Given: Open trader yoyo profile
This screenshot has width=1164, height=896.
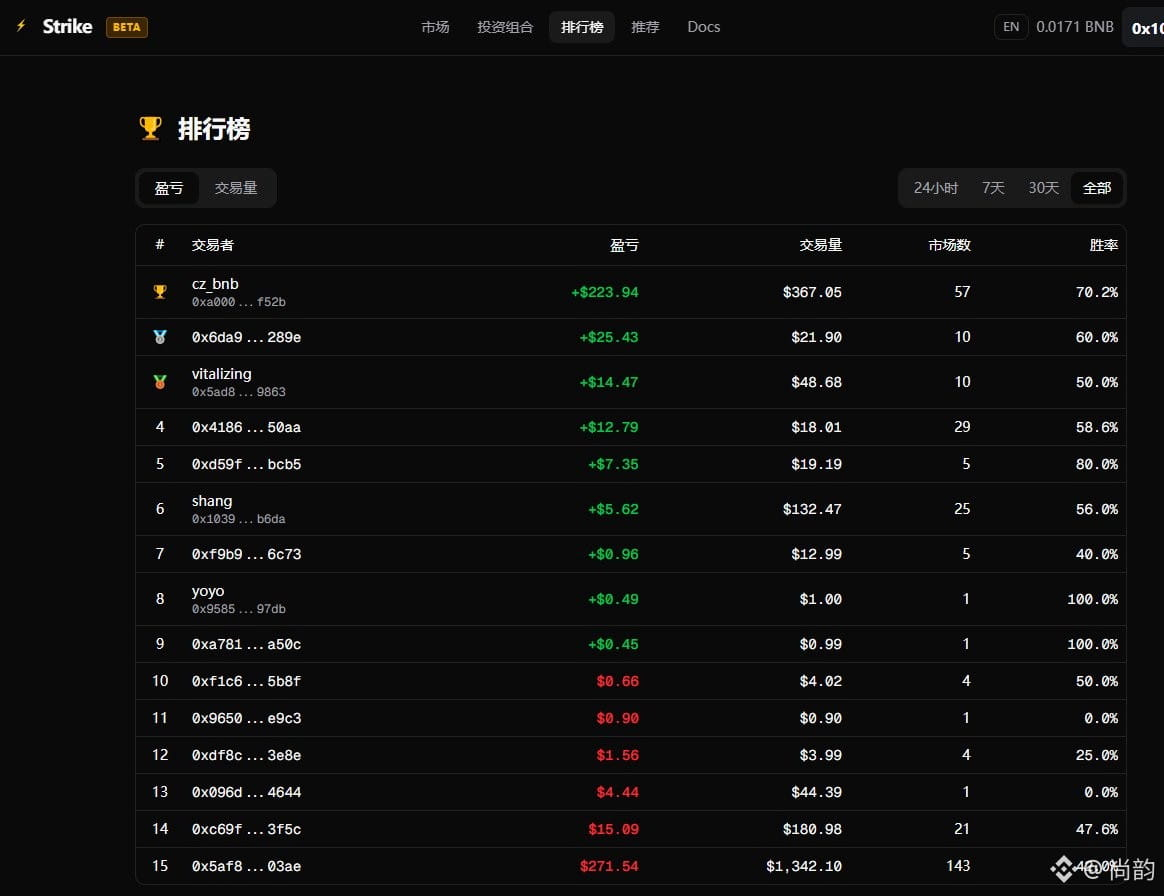Looking at the screenshot, I should [208, 591].
